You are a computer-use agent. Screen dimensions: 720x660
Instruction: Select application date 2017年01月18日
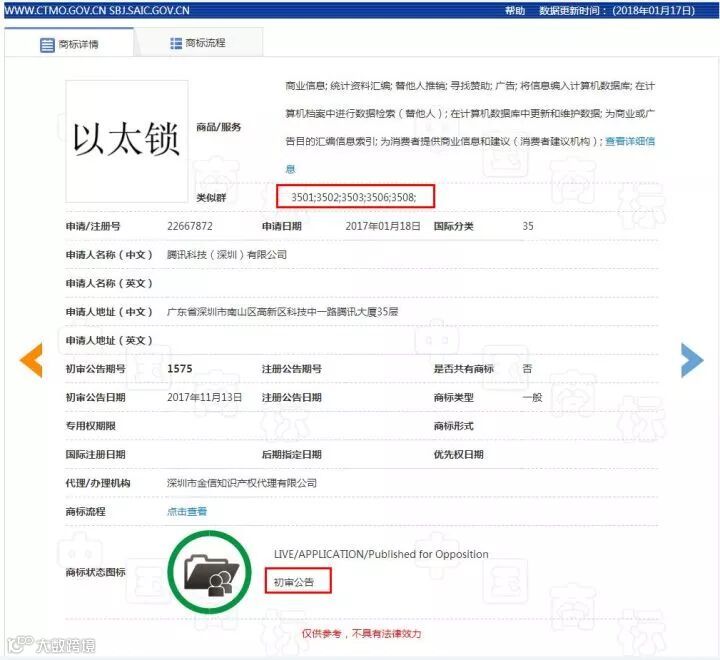(382, 226)
